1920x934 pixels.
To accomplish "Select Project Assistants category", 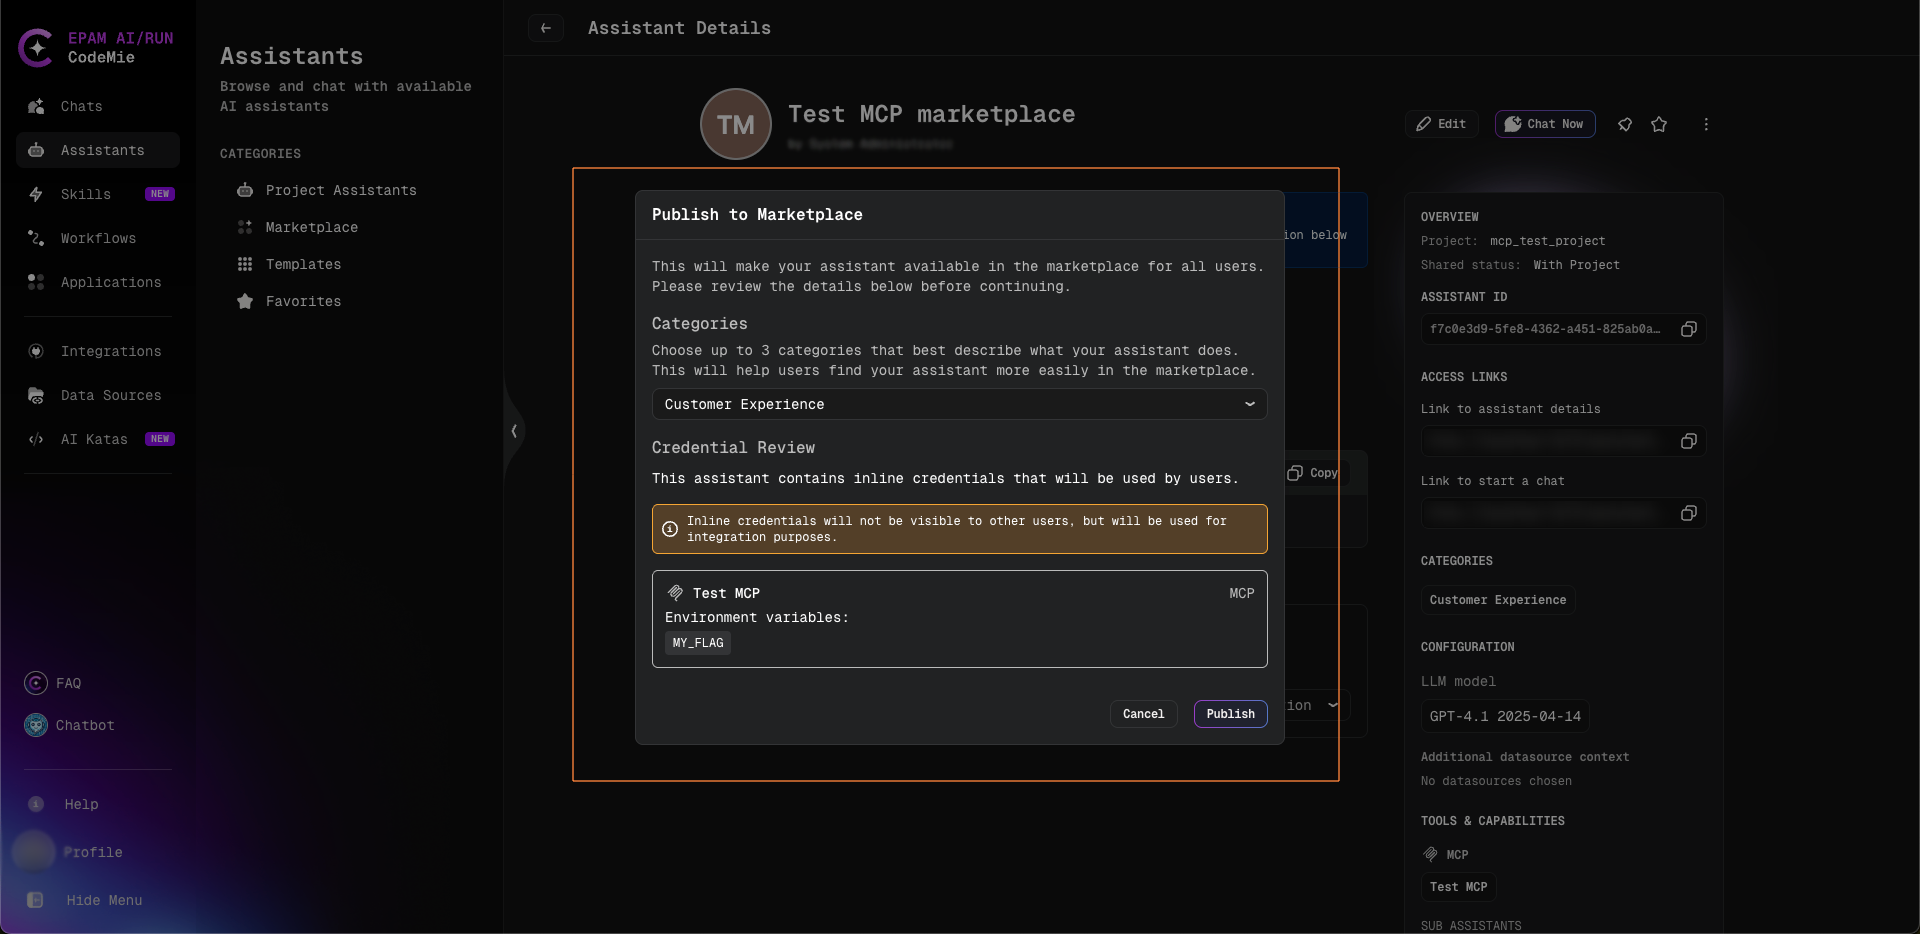I will tap(340, 190).
